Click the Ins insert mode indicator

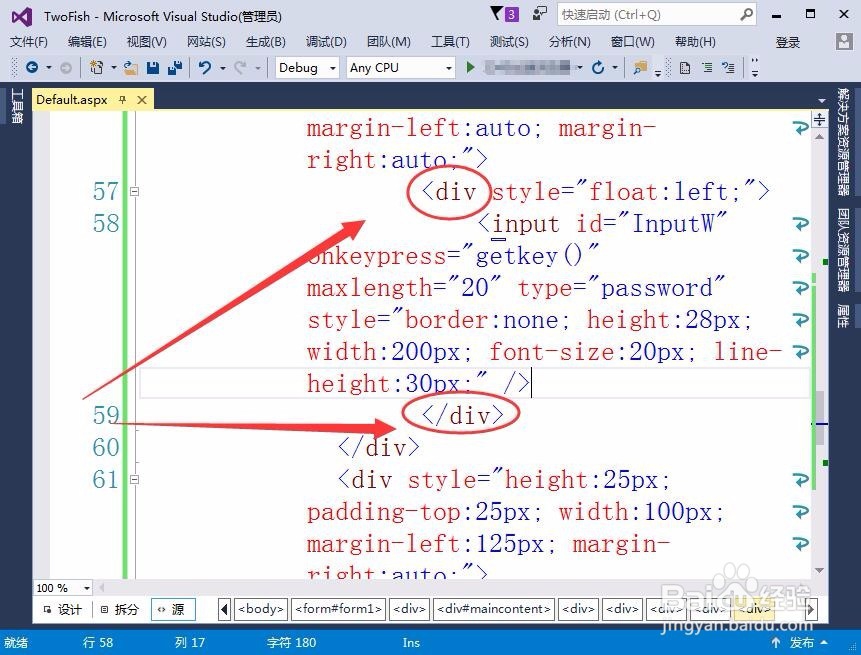411,642
